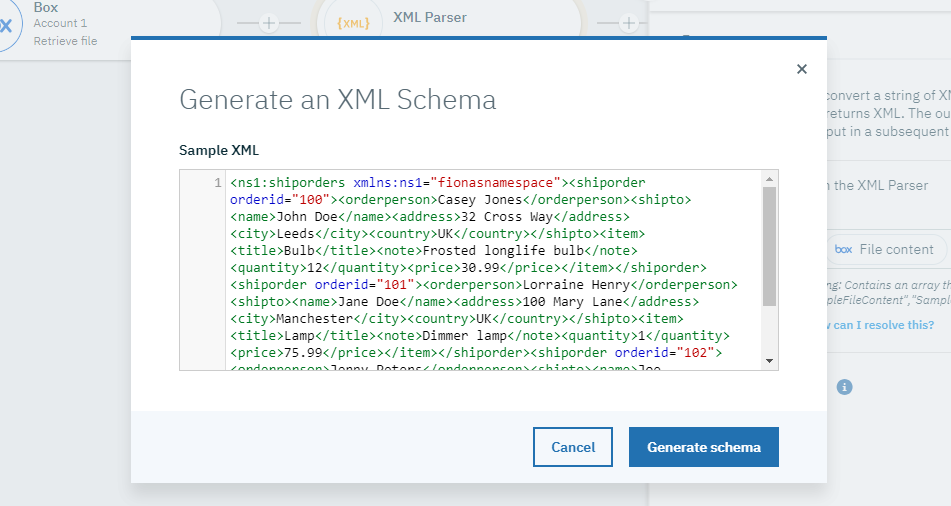
Task: Select the File content mapping pill
Action: tap(884, 249)
